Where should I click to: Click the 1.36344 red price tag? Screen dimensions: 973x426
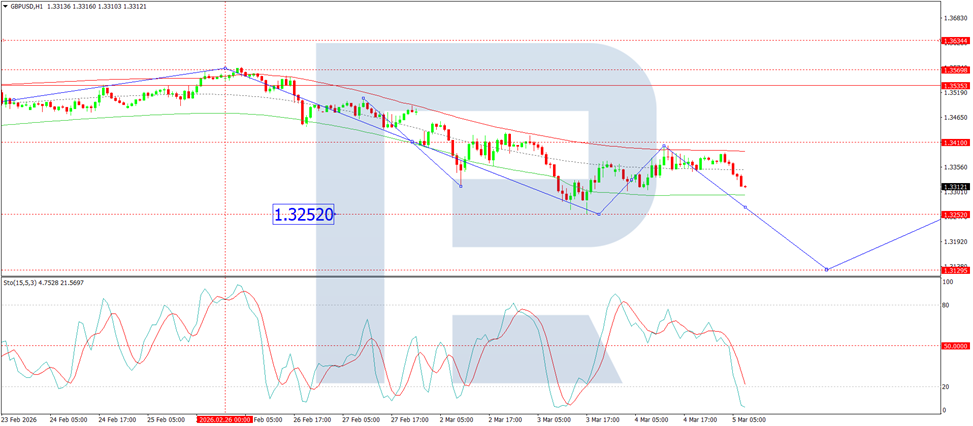tap(956, 40)
